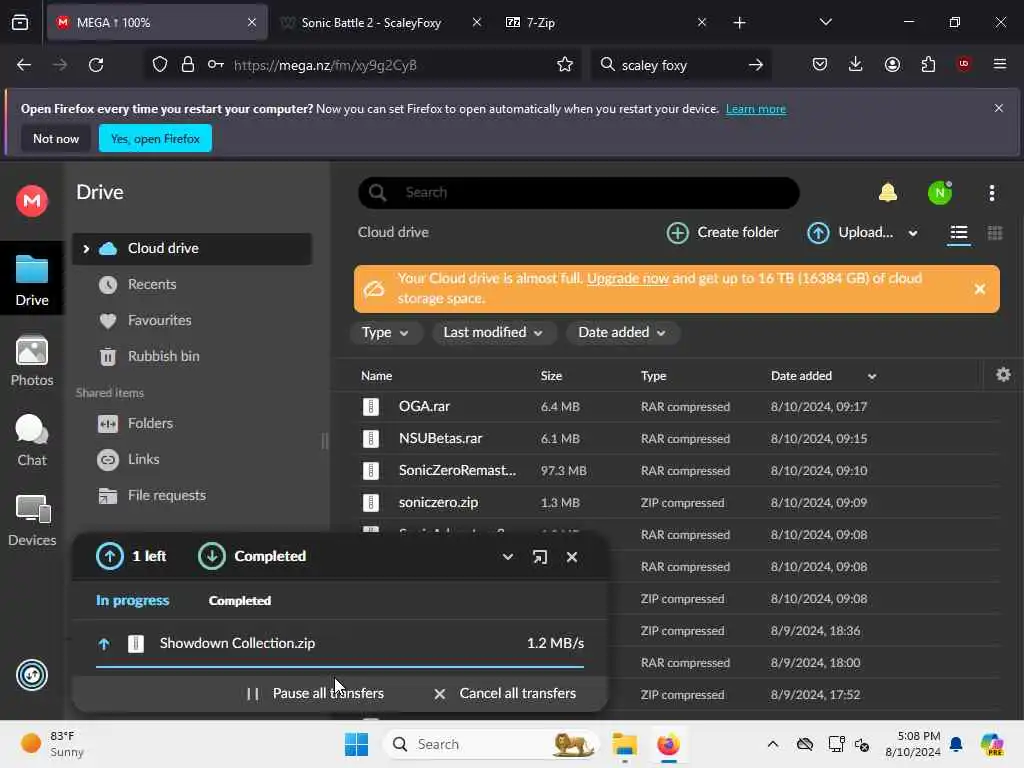The height and width of the screenshot is (768, 1024).
Task: Open Devices in the left sidebar
Action: (x=32, y=520)
